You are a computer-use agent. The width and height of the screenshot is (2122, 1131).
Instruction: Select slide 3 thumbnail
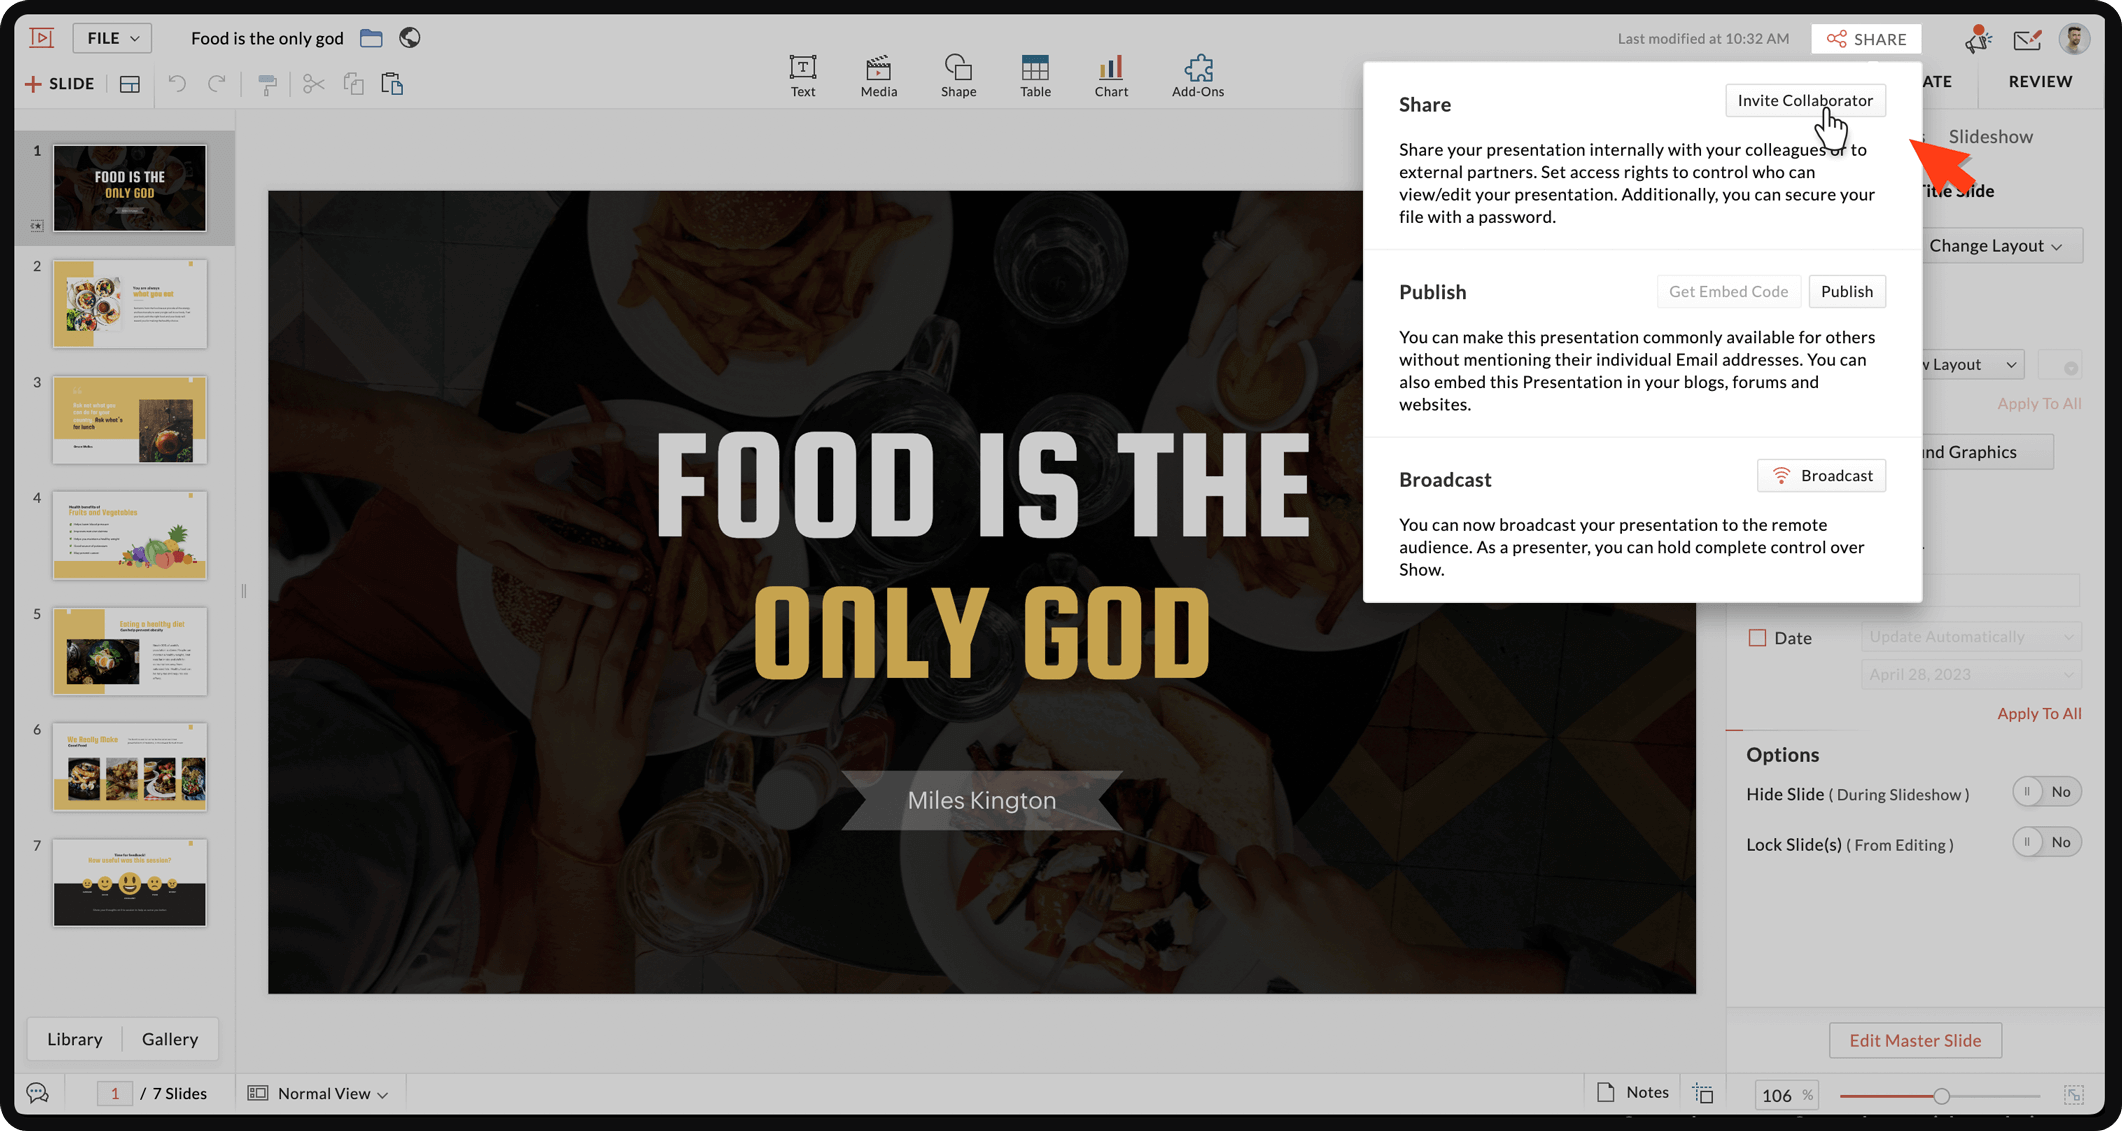(130, 420)
